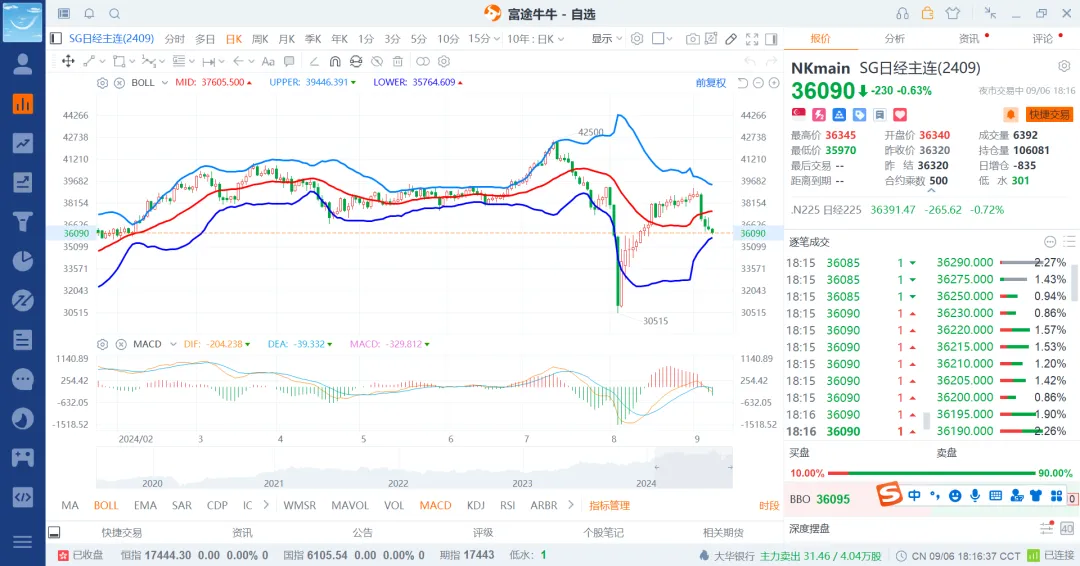
Task: Show more sub indicators arrow after ARBR
Action: (x=570, y=505)
